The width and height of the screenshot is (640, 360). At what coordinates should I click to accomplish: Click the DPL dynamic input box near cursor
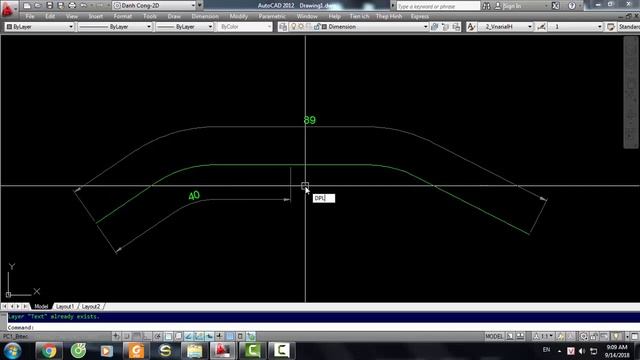tap(324, 198)
